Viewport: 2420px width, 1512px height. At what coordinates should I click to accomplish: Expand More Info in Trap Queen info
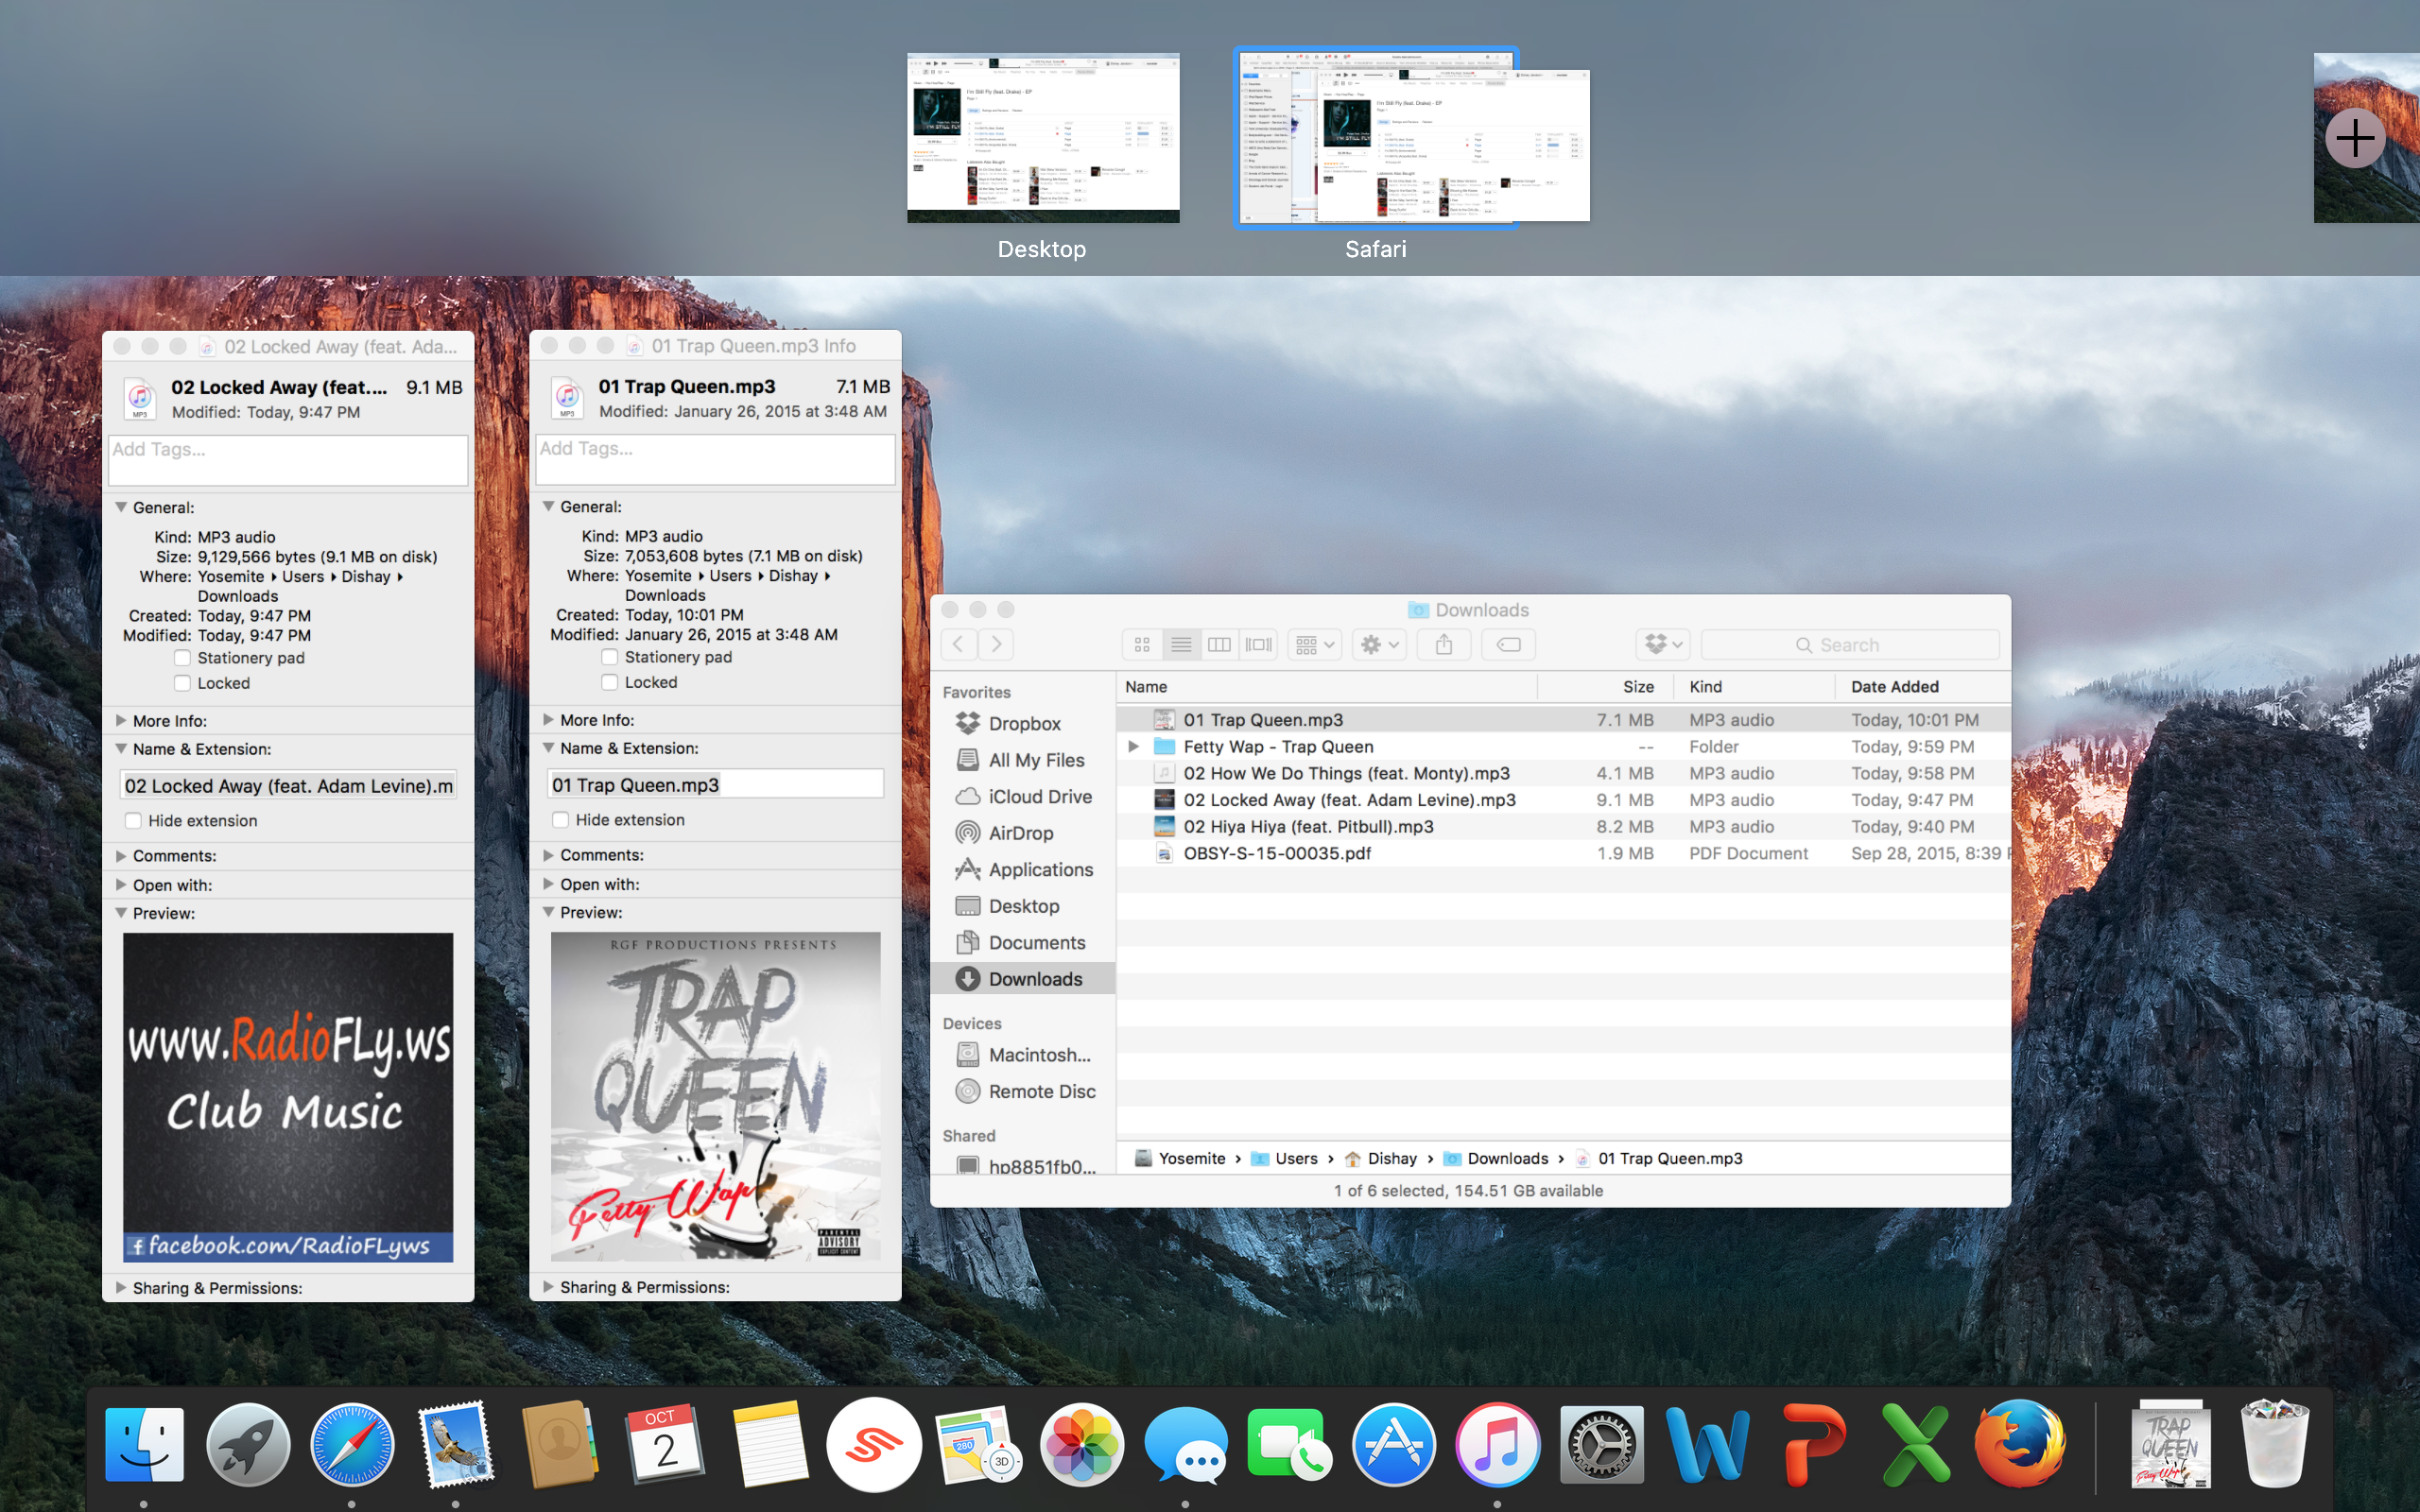click(x=548, y=720)
